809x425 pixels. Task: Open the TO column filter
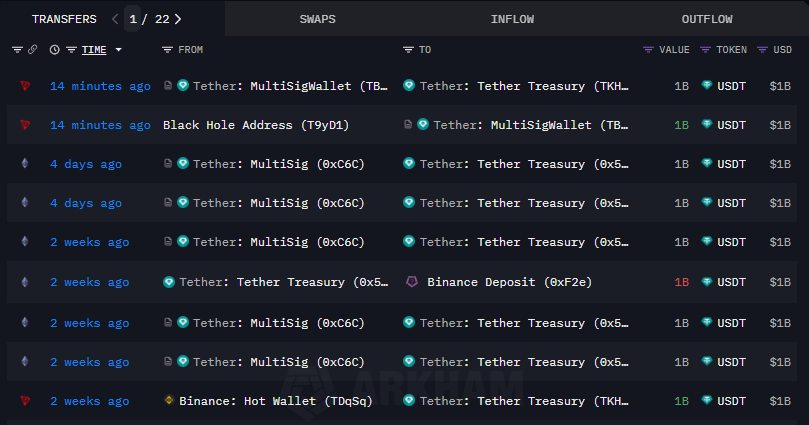coord(408,50)
